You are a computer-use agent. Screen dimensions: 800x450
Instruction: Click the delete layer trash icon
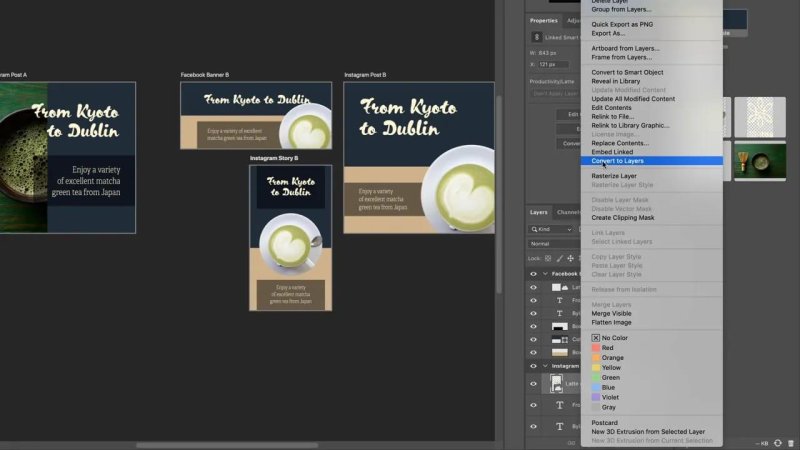coord(791,443)
